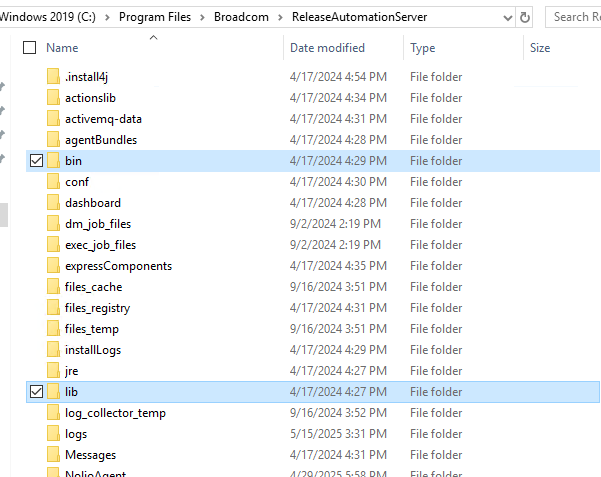Select the exec_job_files folder name
The height and width of the screenshot is (477, 601).
click(100, 245)
